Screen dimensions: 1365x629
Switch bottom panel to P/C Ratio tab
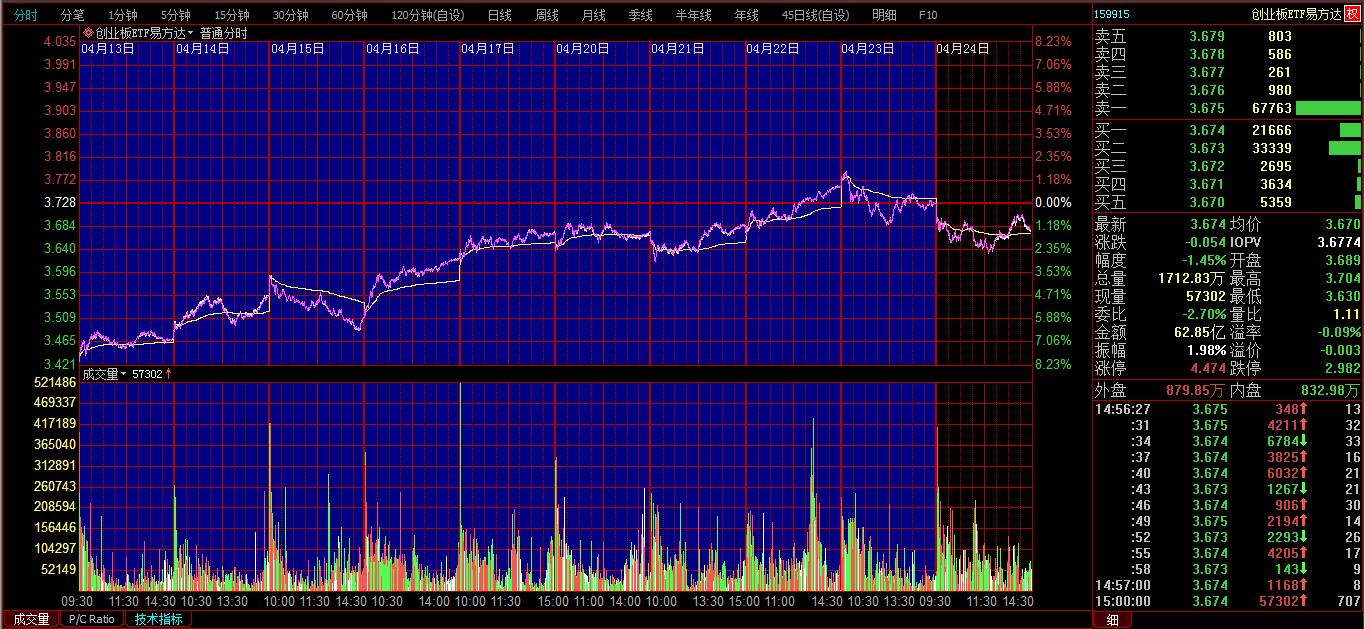92,619
